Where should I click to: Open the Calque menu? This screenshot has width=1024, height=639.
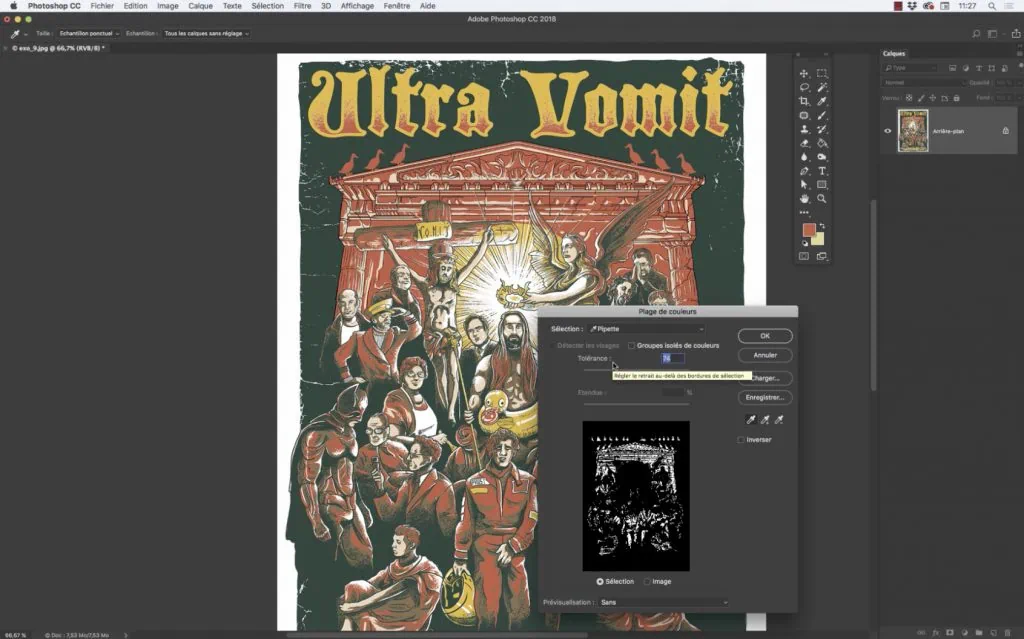point(200,6)
